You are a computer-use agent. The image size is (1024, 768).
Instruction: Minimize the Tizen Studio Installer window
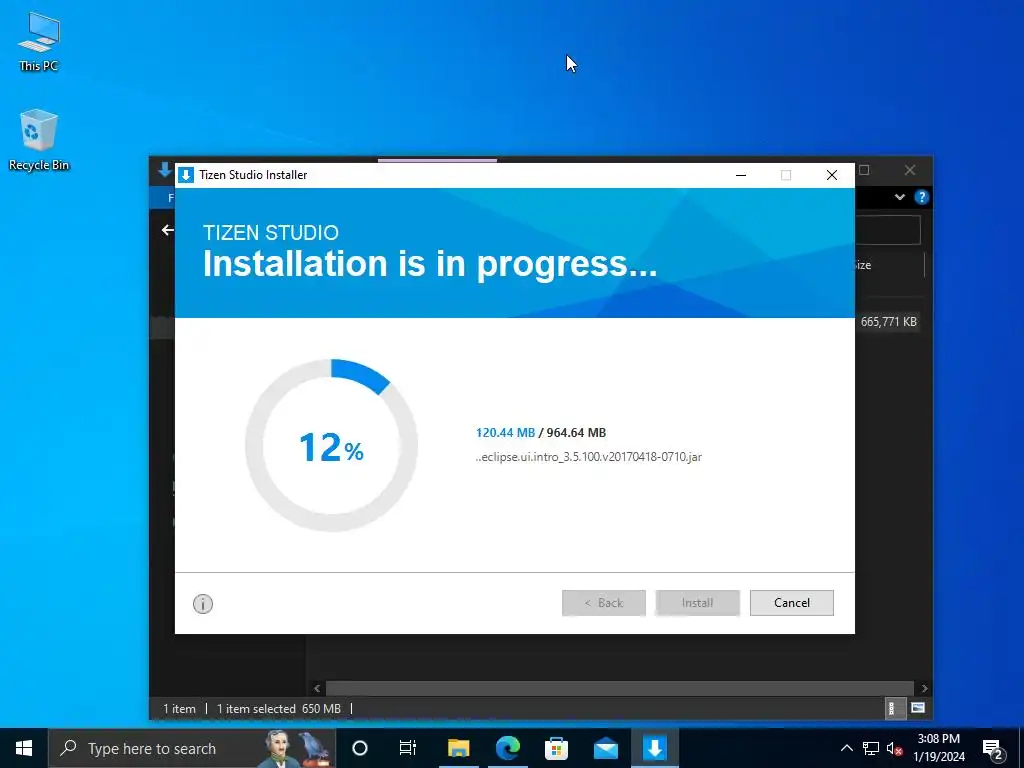tap(741, 175)
